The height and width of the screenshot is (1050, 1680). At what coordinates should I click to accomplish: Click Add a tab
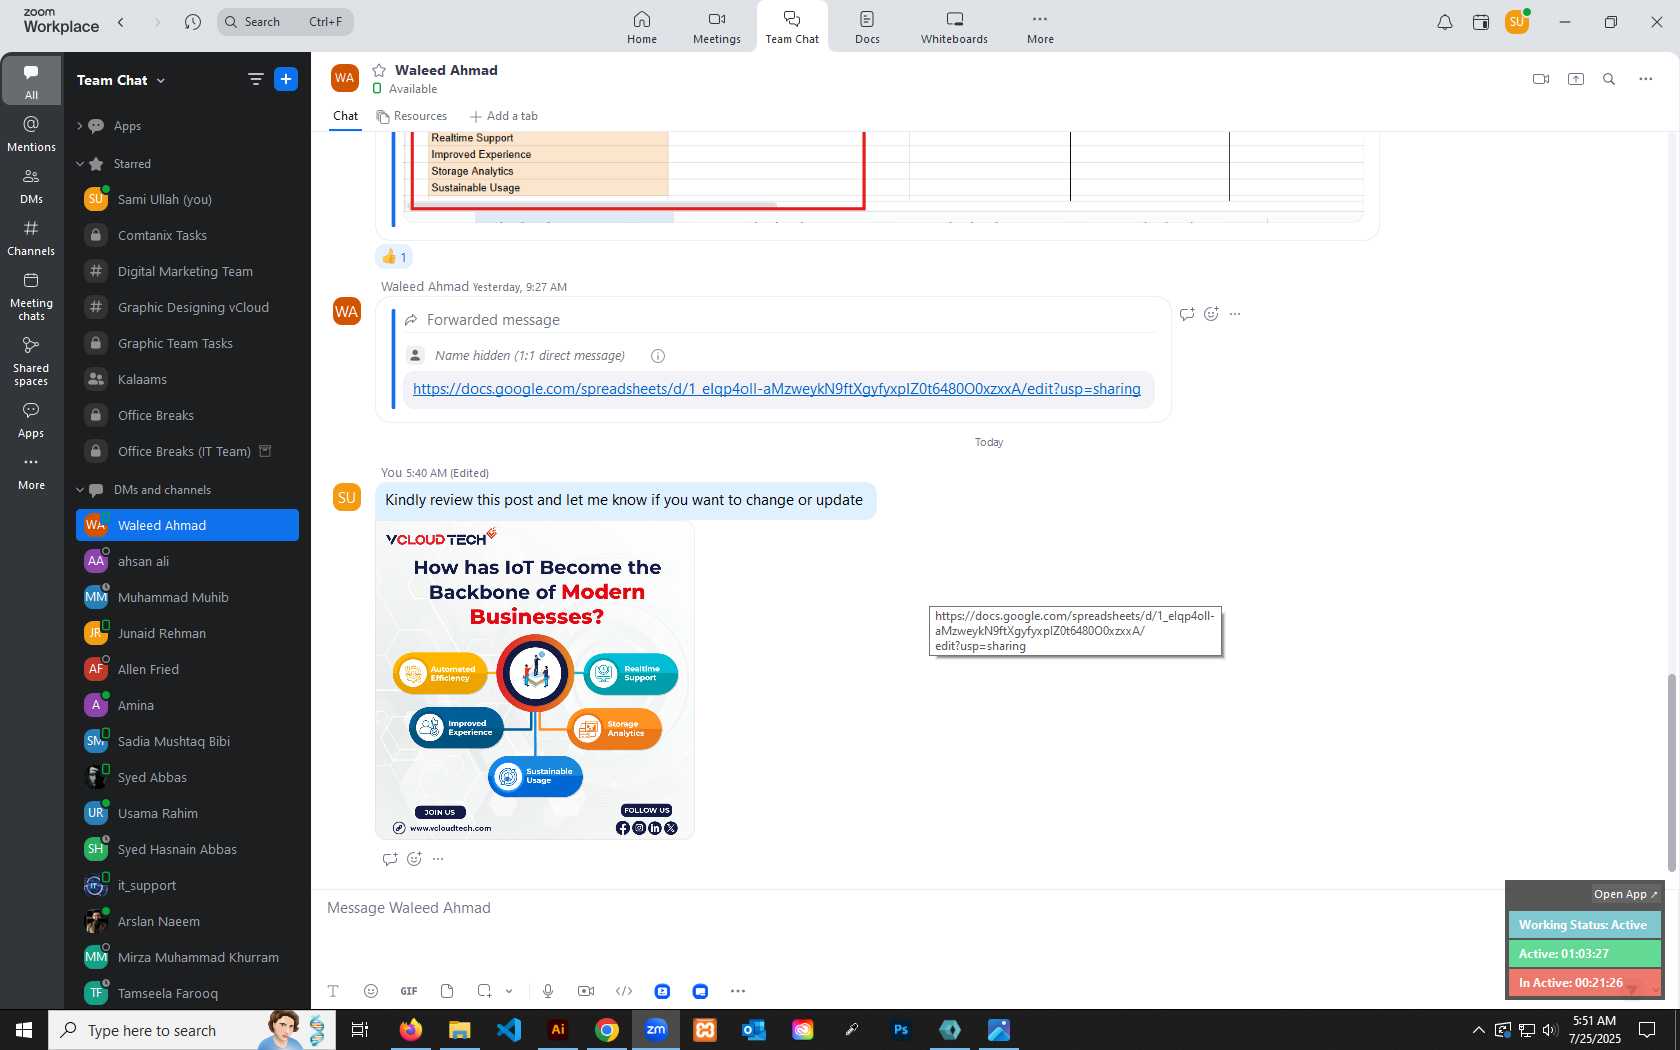click(504, 116)
